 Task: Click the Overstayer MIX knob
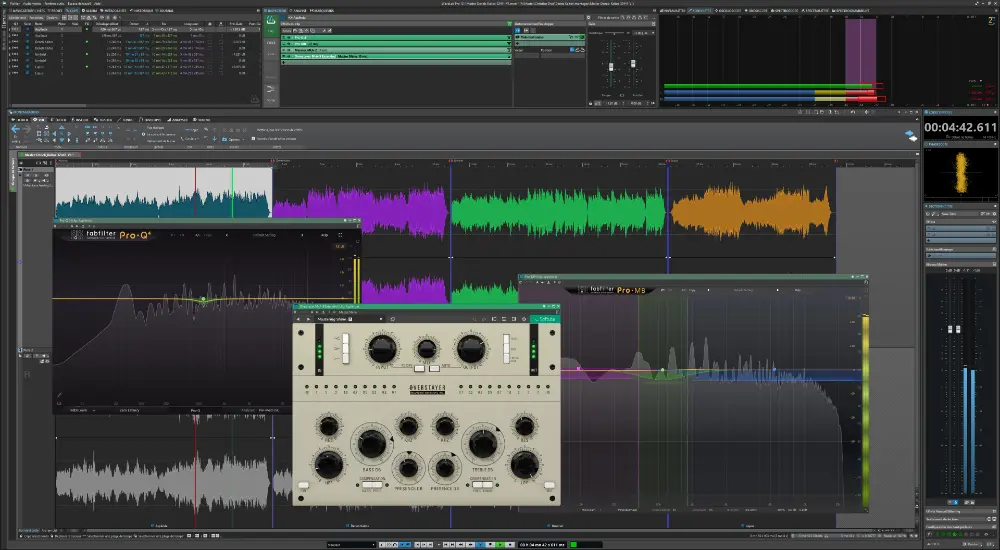point(427,349)
